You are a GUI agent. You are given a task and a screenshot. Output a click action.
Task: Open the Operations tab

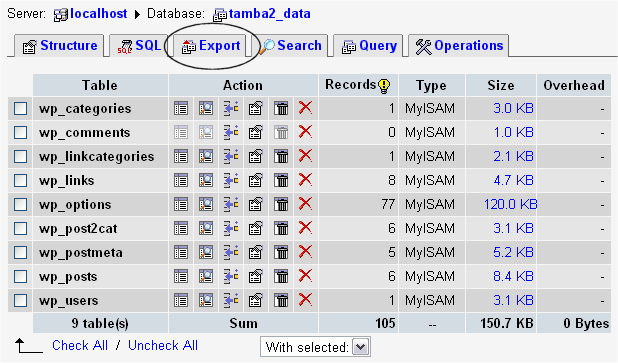[x=459, y=46]
